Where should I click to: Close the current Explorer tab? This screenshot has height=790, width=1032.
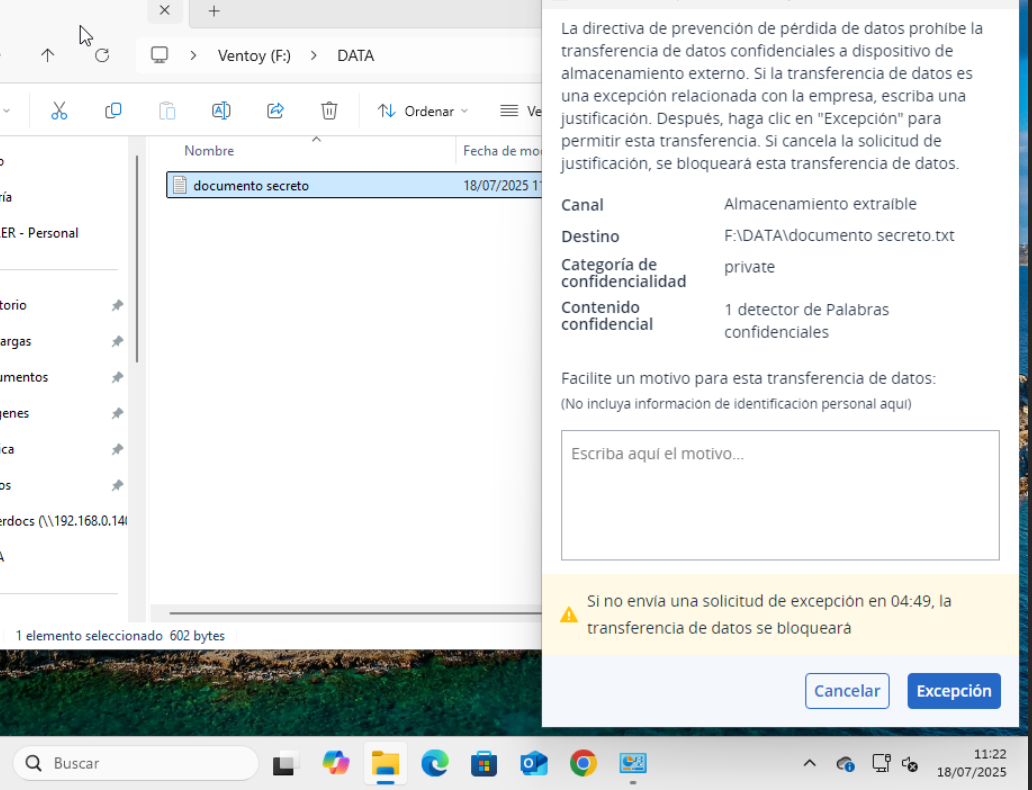tap(165, 11)
